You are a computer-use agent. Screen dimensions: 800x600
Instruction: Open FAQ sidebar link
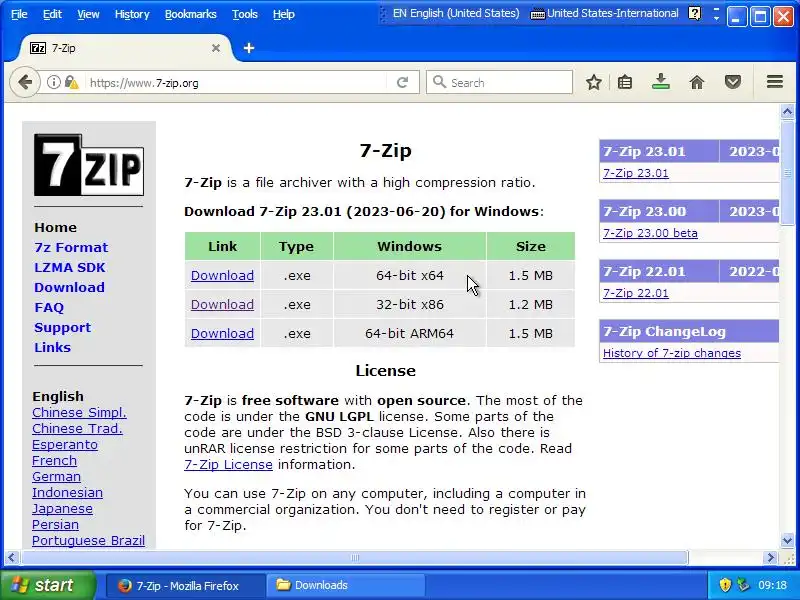pyautogui.click(x=49, y=308)
